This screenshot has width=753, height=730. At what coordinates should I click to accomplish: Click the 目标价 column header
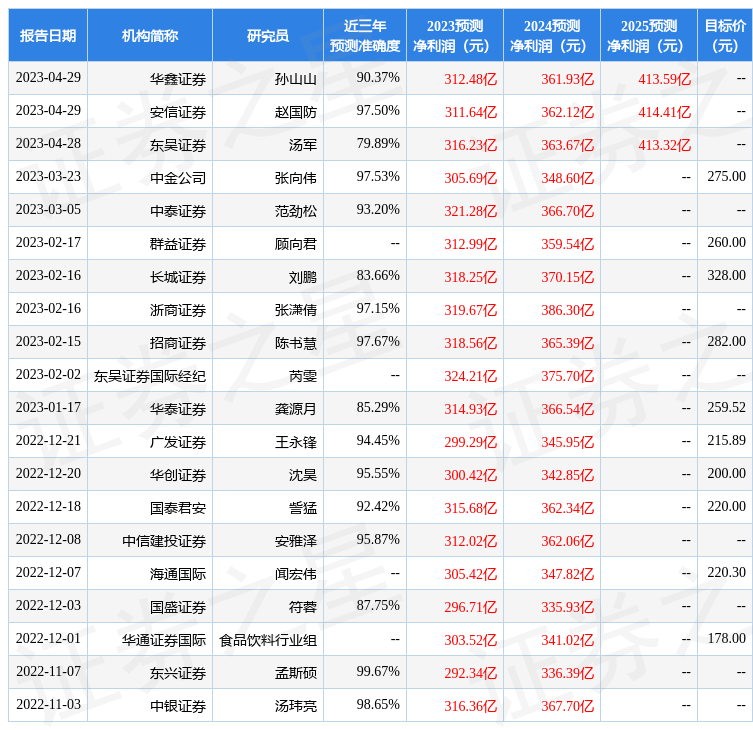coord(725,36)
